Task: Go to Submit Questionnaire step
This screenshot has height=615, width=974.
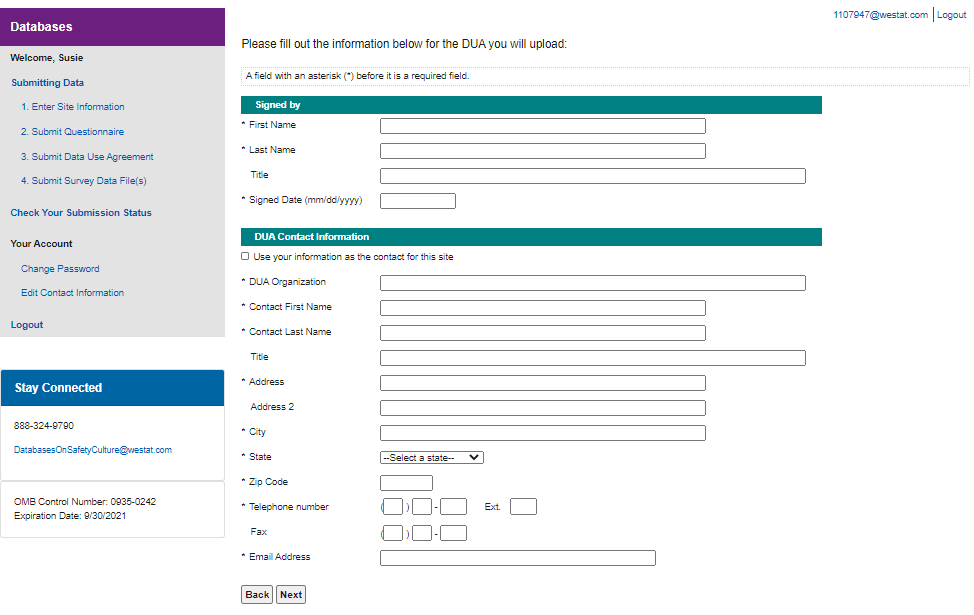Action: pyautogui.click(x=72, y=132)
